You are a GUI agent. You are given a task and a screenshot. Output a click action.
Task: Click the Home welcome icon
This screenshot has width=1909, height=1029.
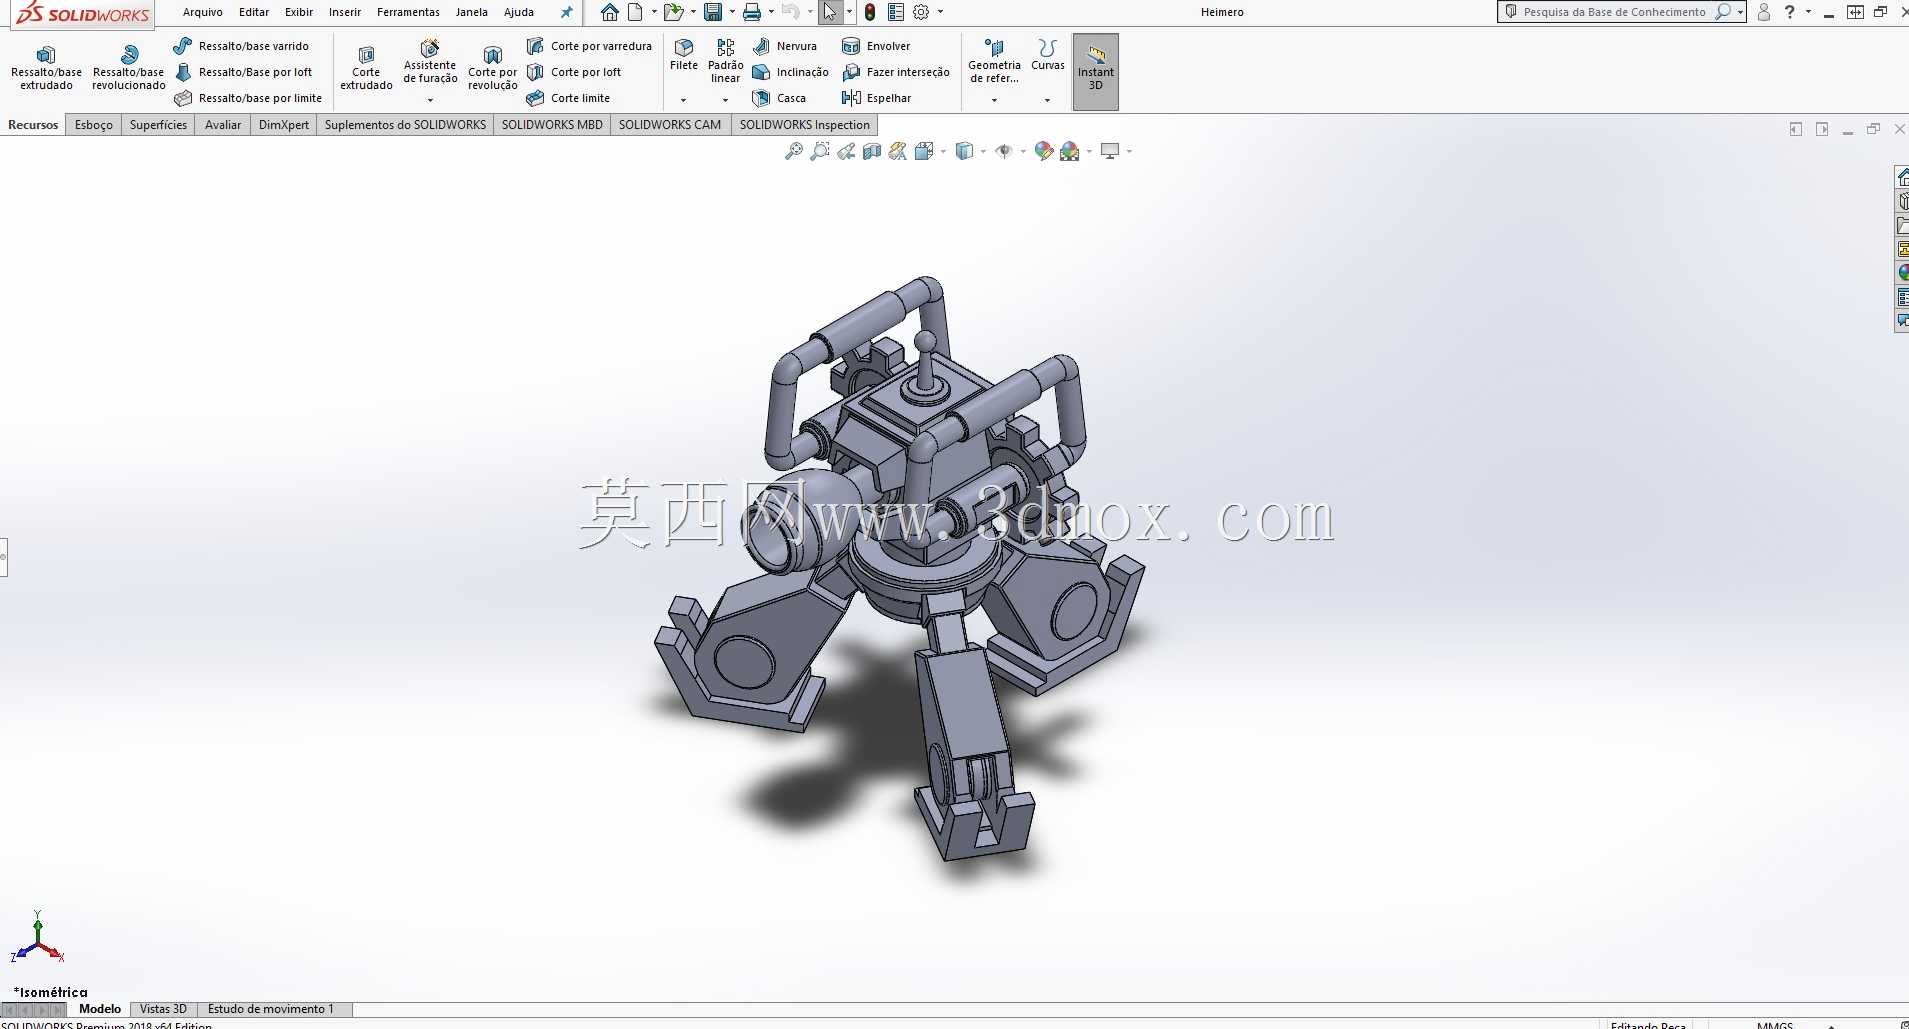coord(610,12)
